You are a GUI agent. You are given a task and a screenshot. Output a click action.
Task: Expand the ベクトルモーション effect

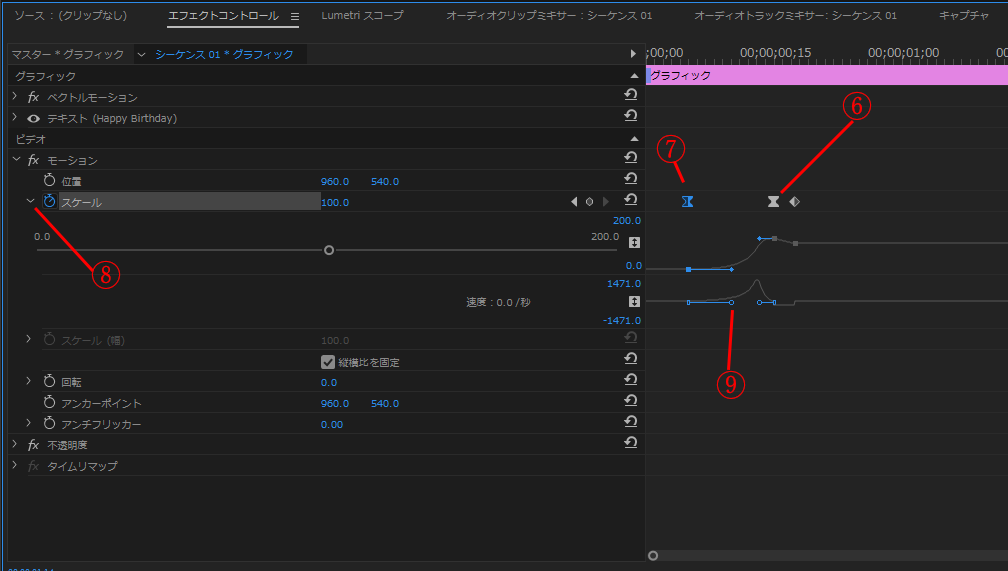pos(15,96)
